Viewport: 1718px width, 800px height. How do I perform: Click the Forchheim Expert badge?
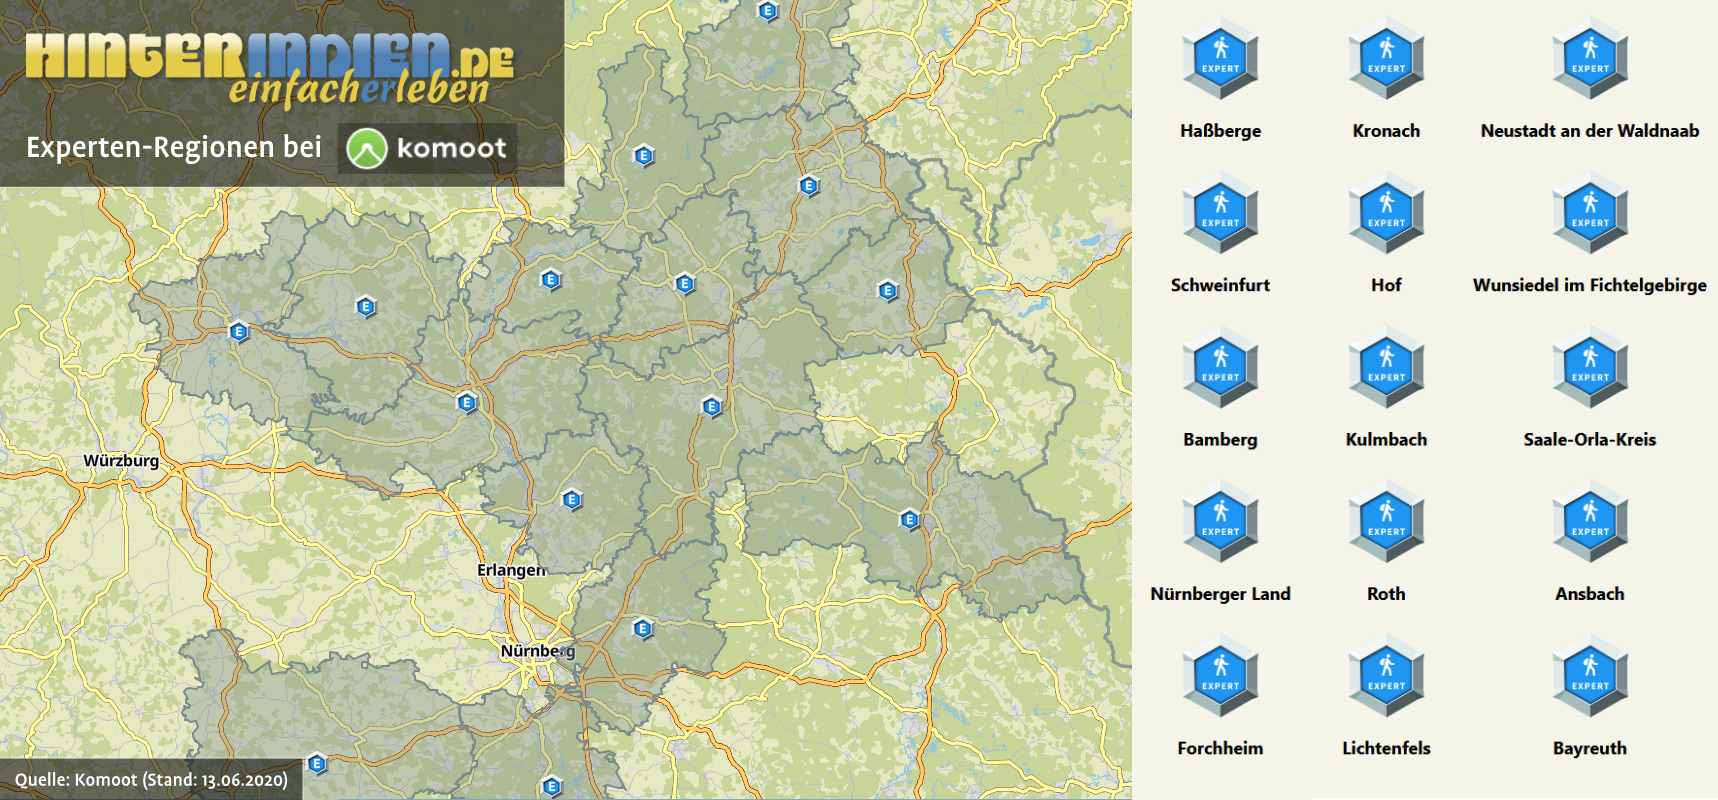[x=1220, y=675]
